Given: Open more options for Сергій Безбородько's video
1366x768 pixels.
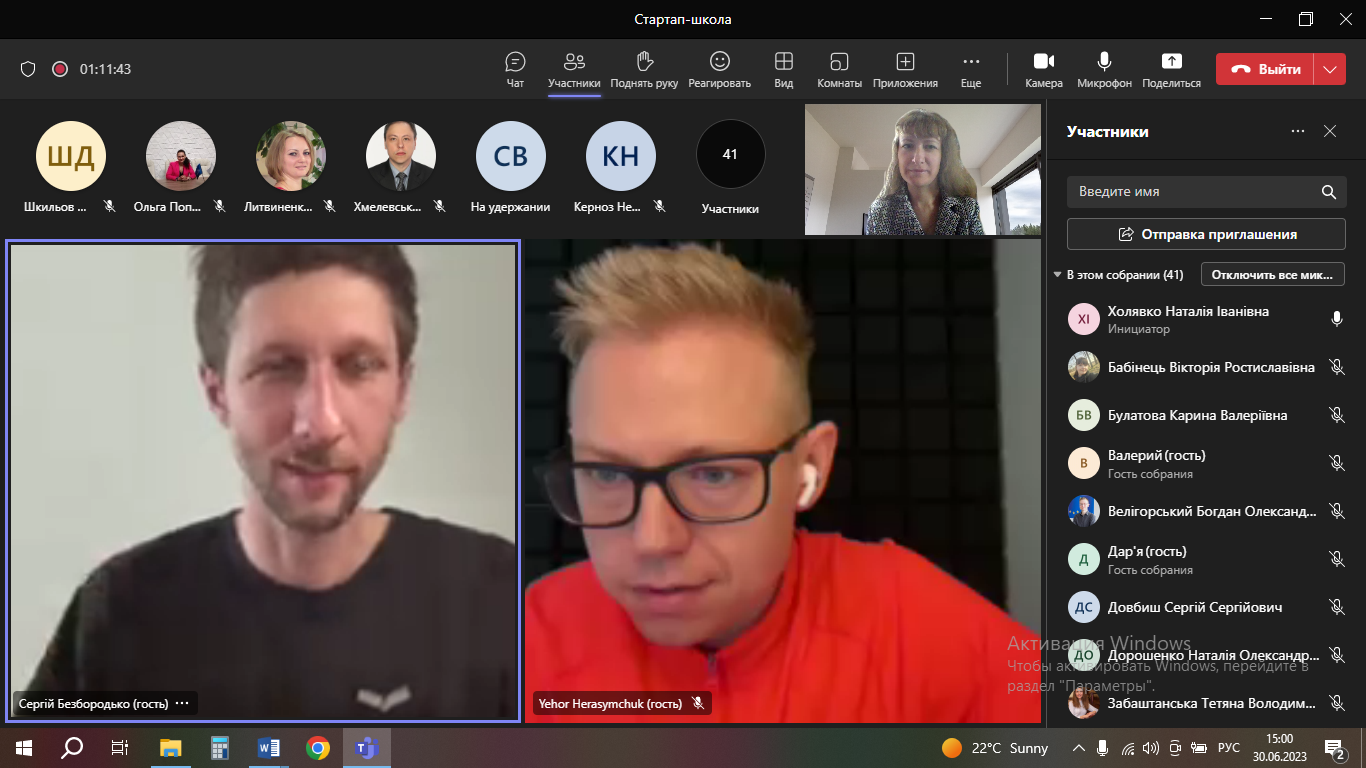Looking at the screenshot, I should (x=182, y=704).
